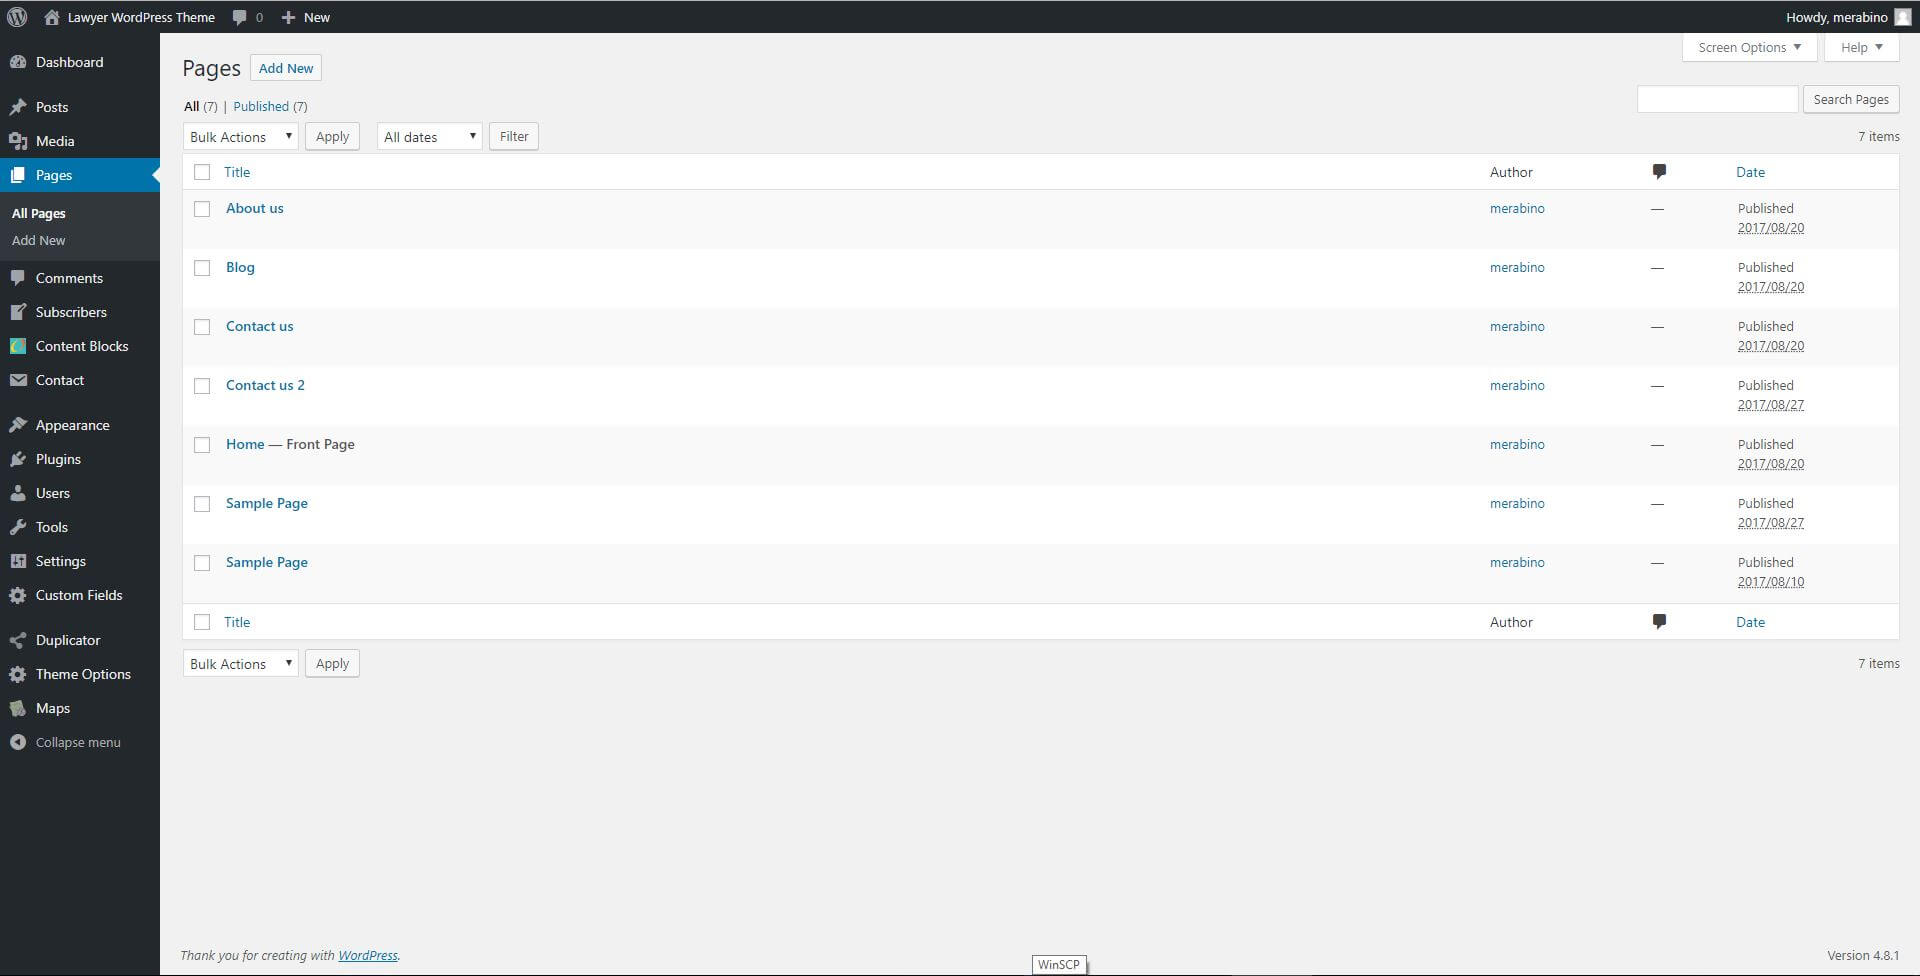This screenshot has width=1920, height=976.
Task: Expand the Screen Options panel
Action: 1749,47
